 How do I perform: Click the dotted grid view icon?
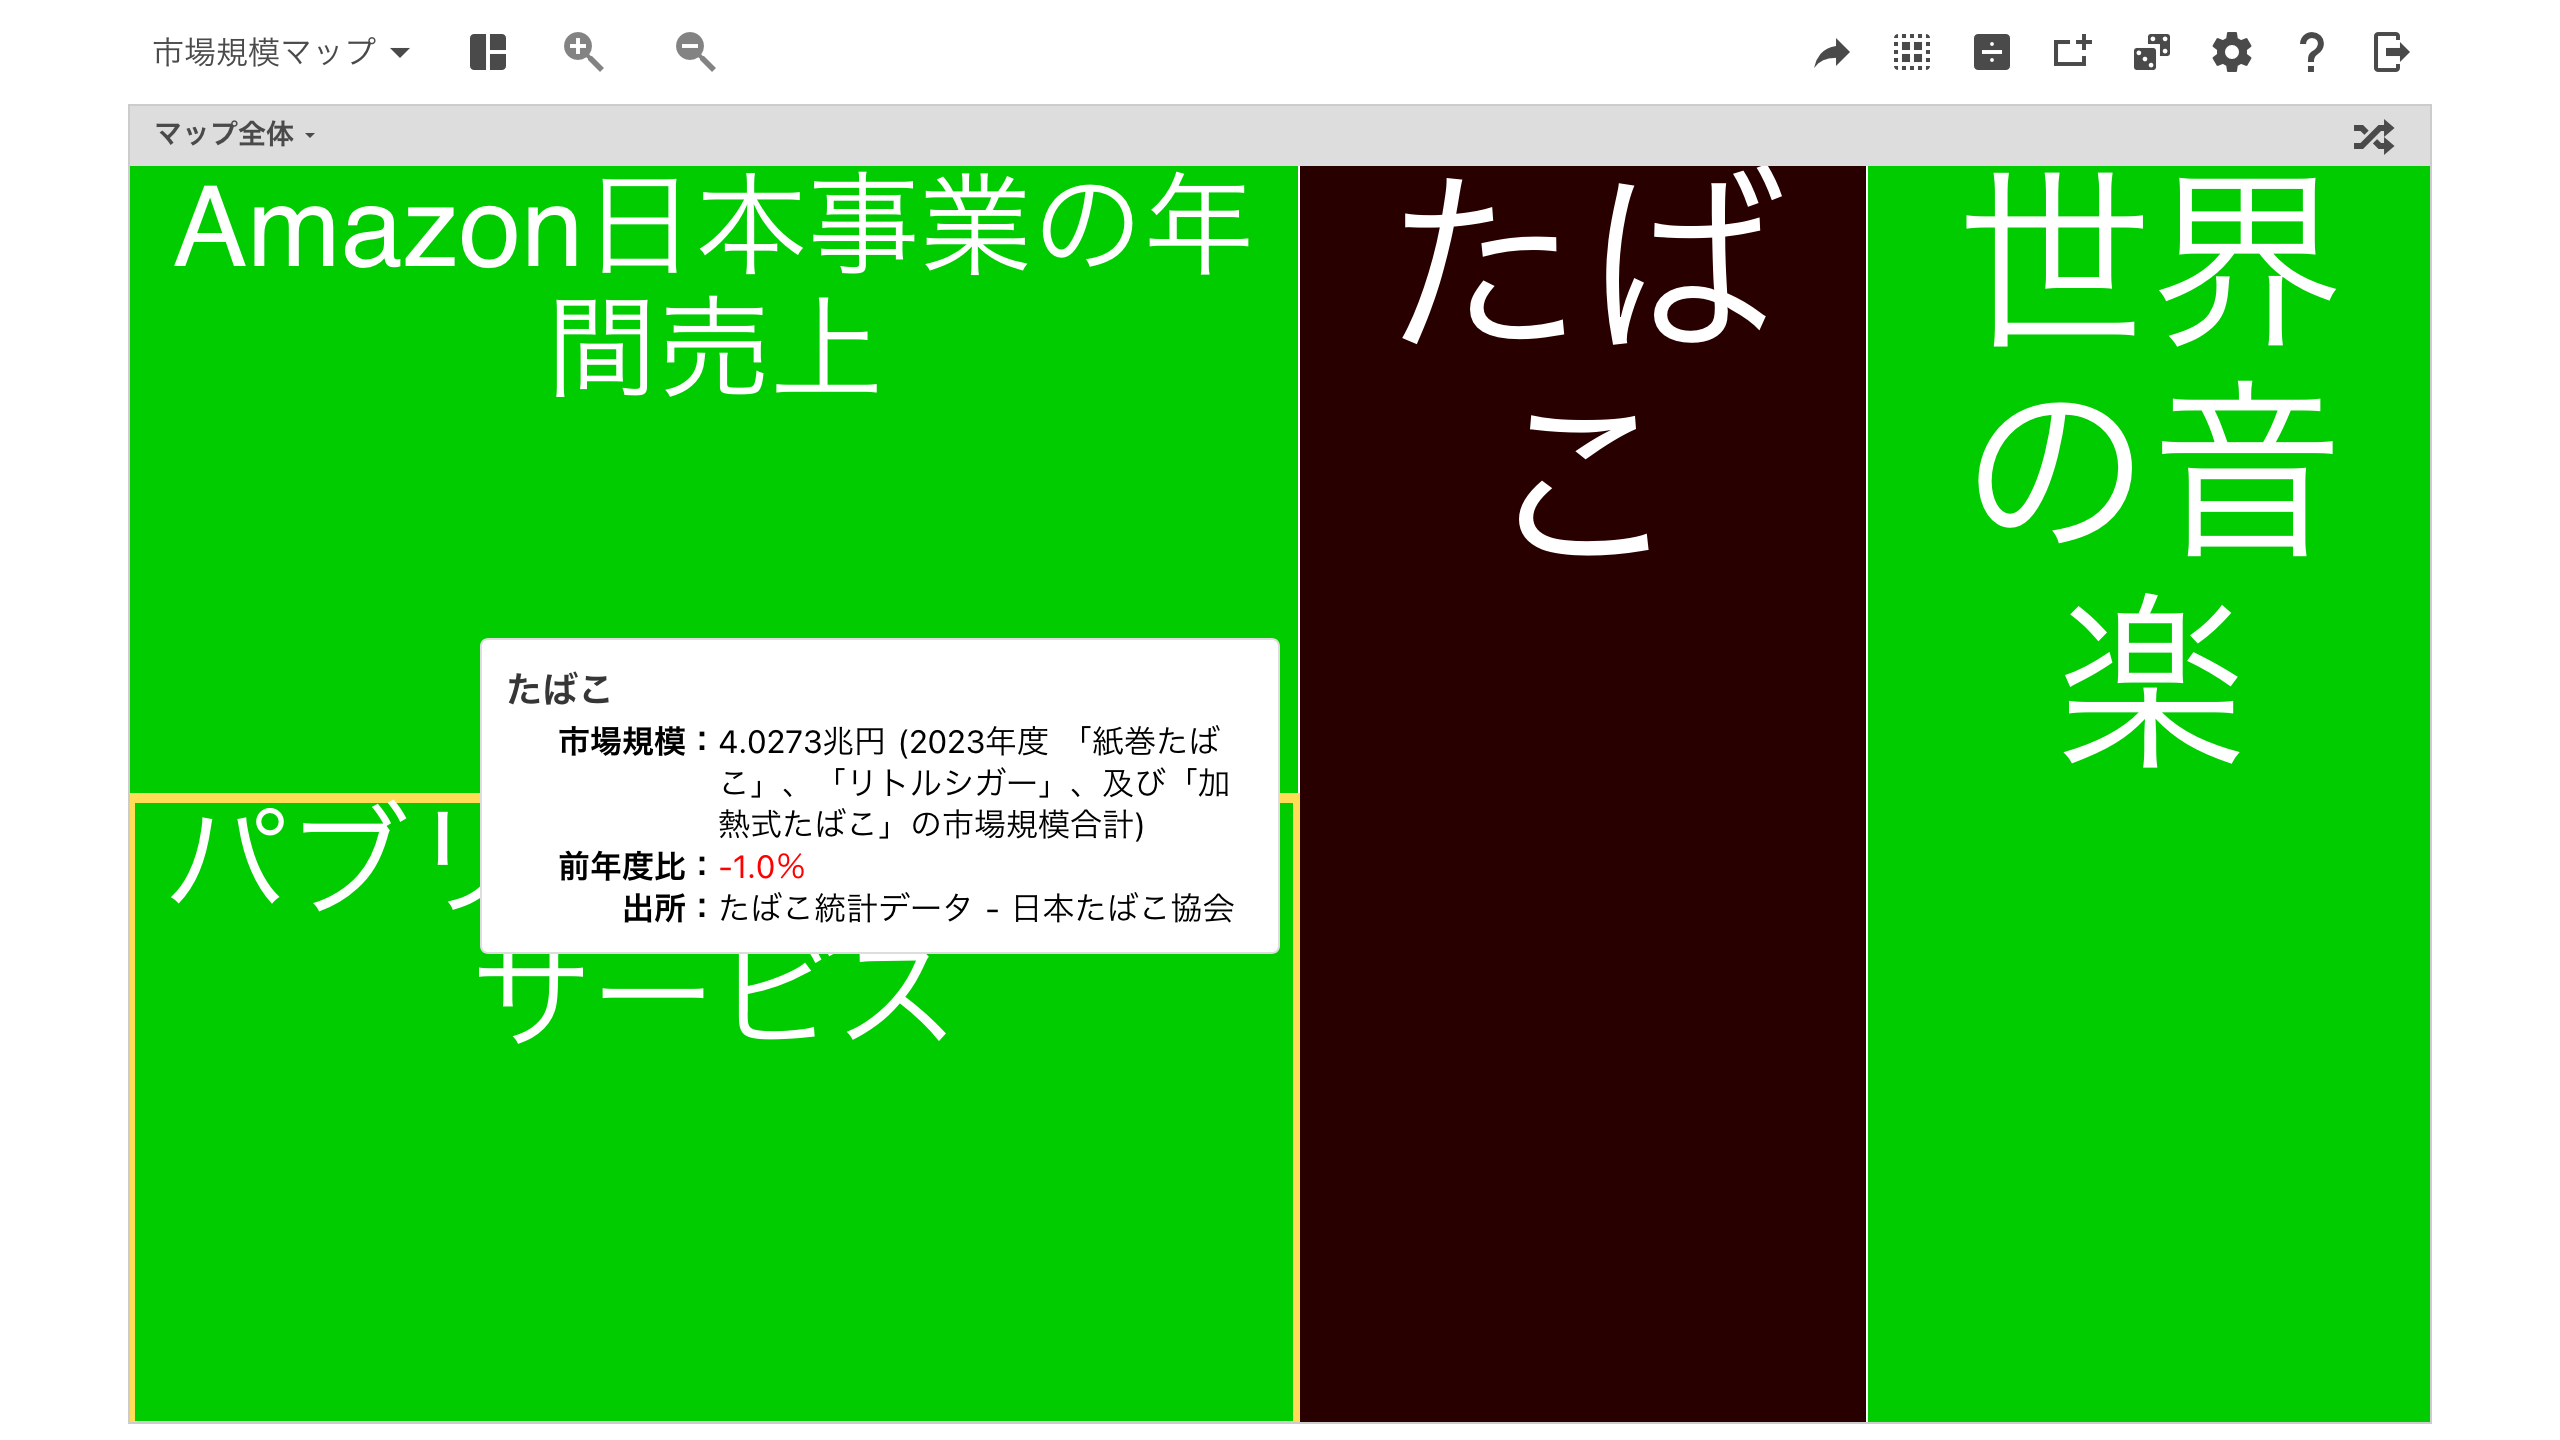coord(1912,52)
